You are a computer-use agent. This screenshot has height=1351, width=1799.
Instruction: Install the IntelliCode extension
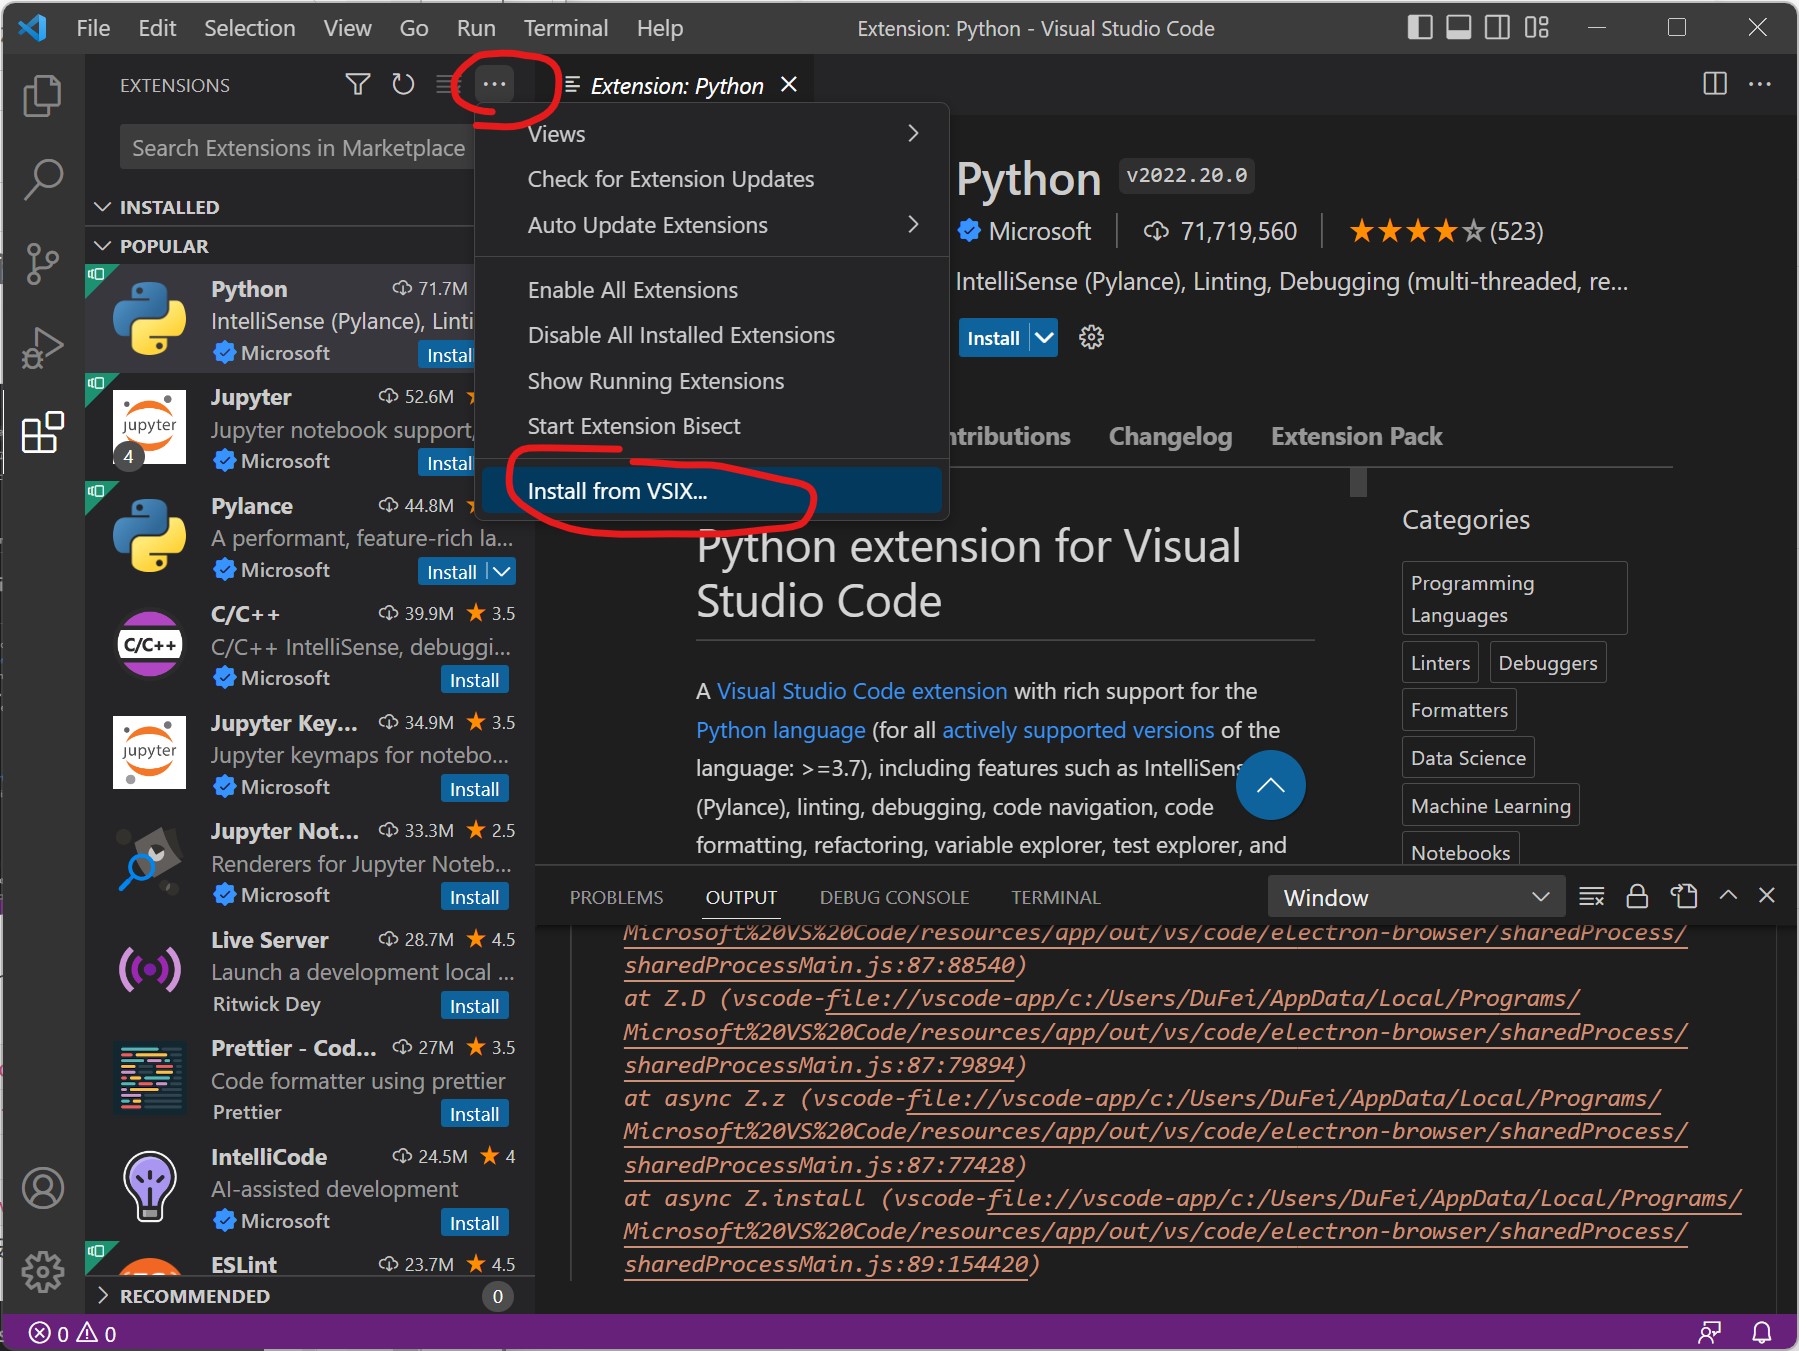click(474, 1223)
